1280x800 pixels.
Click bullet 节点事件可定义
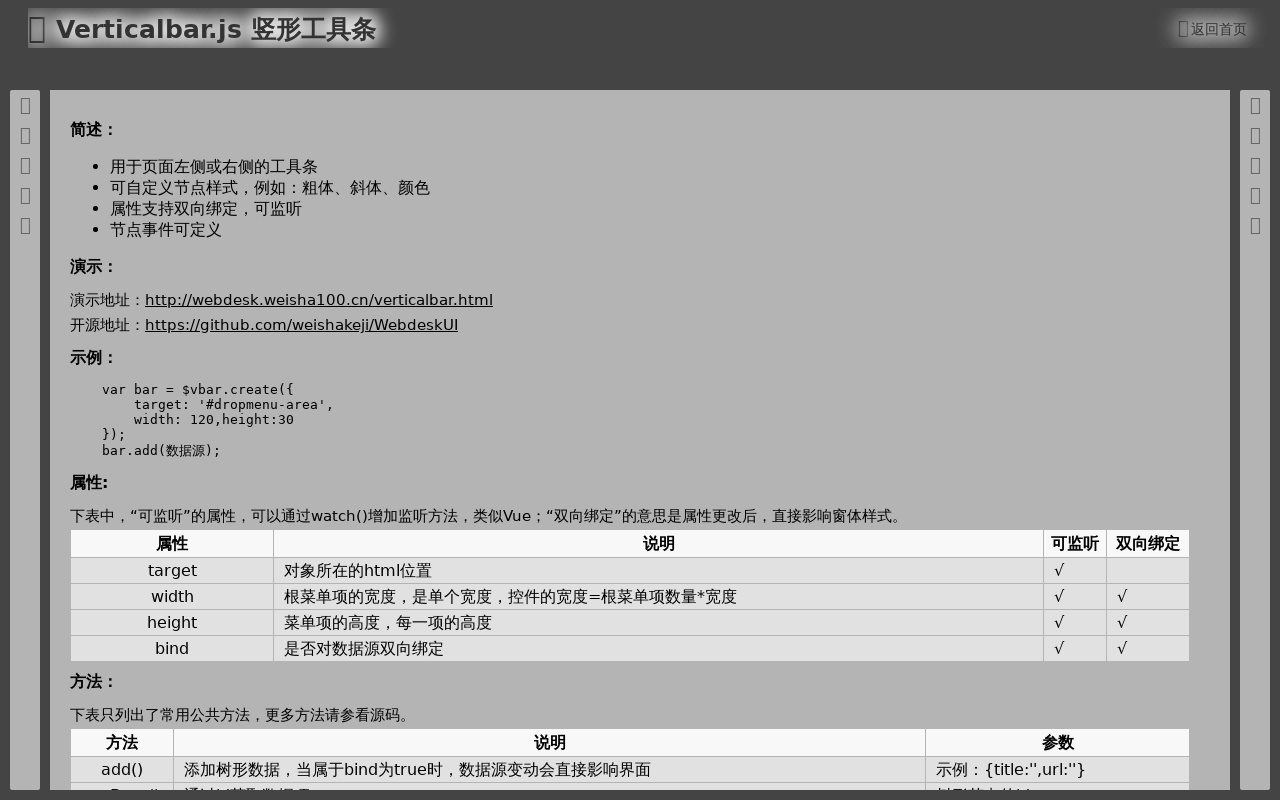pos(166,230)
